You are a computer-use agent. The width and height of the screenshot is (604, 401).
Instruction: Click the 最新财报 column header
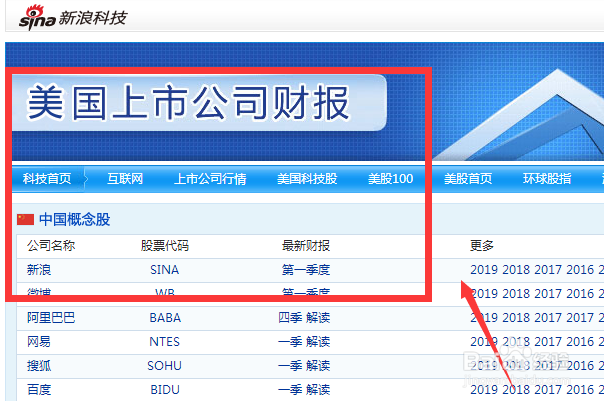click(x=306, y=245)
